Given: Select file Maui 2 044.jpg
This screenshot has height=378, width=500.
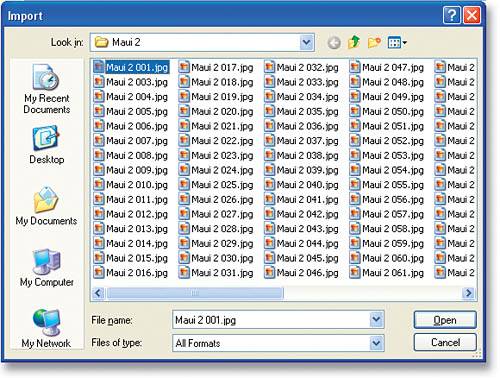Looking at the screenshot, I should pos(301,243).
